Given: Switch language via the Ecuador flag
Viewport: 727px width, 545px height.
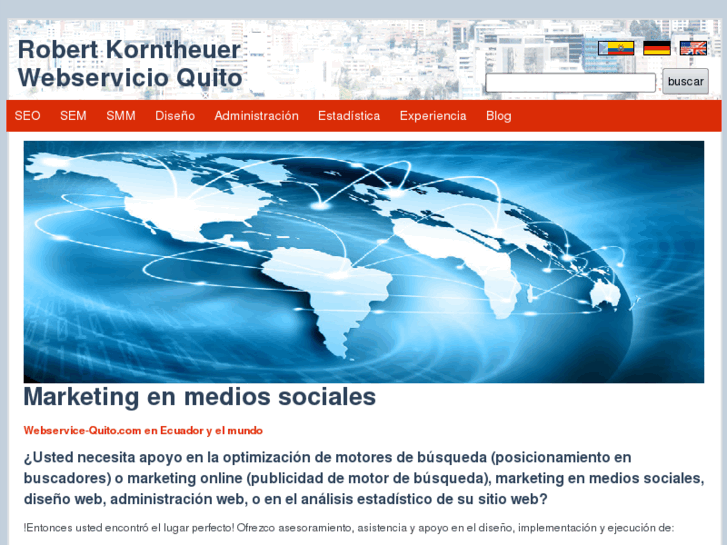Looking at the screenshot, I should coord(616,48).
